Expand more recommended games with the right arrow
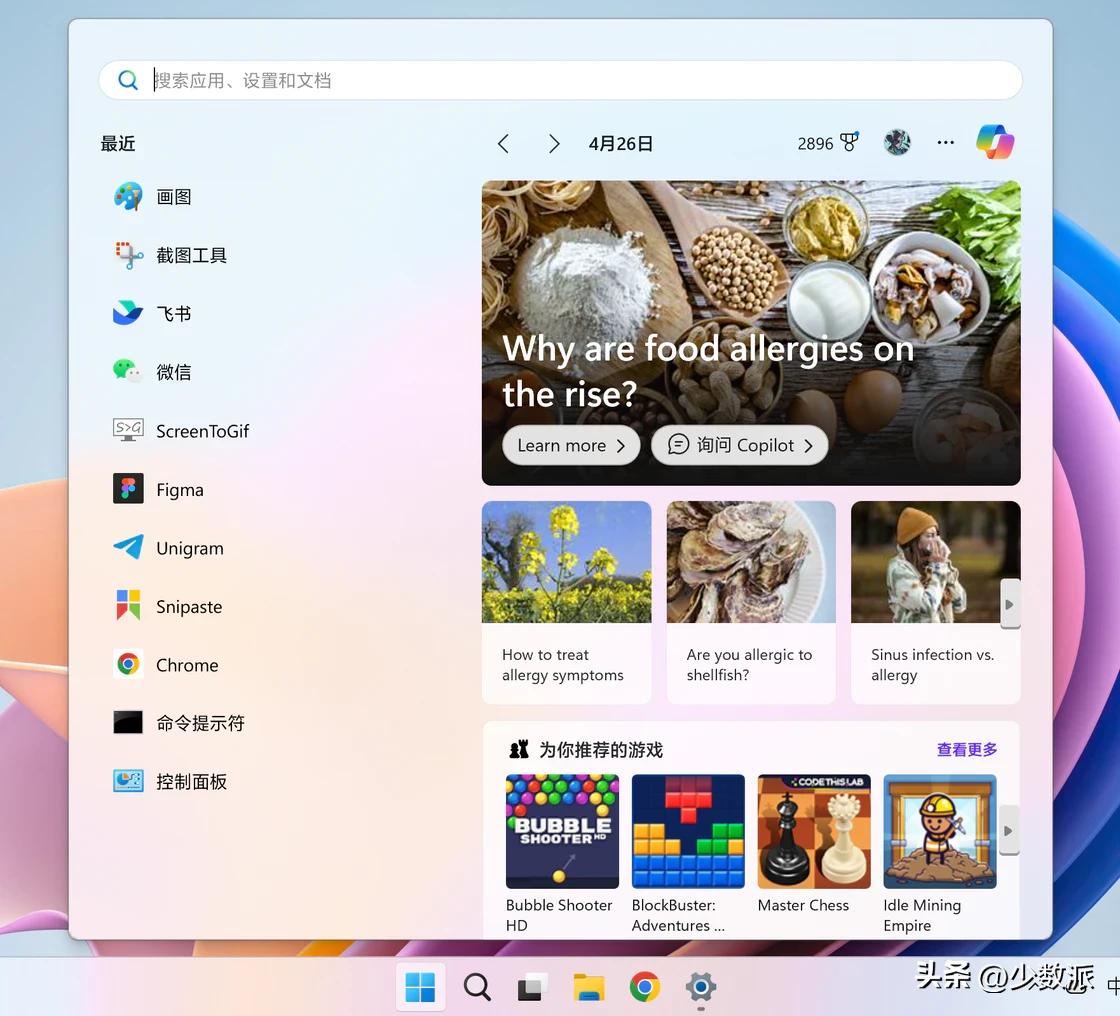The width and height of the screenshot is (1120, 1016). [x=1009, y=831]
